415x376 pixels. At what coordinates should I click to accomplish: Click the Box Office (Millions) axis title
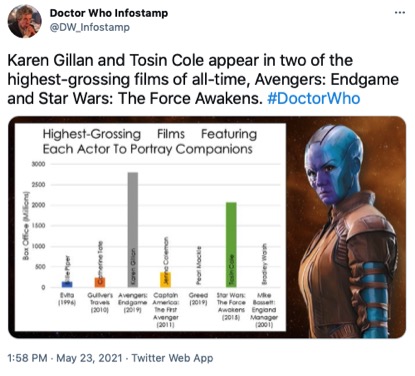[26, 225]
